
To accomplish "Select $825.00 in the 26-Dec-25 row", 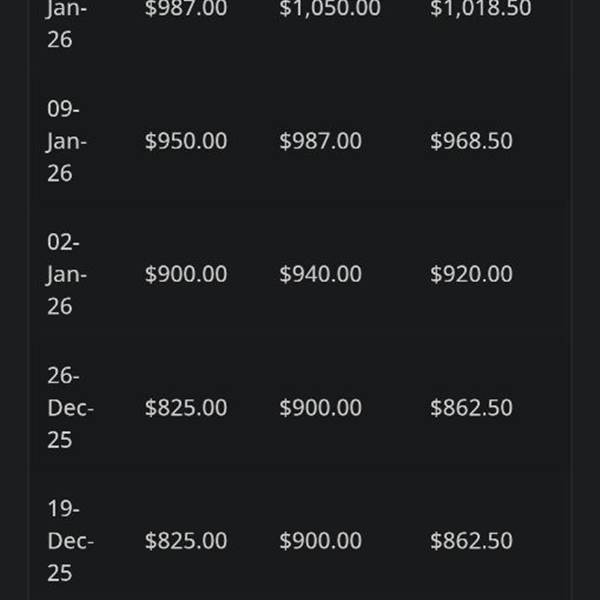I will pyautogui.click(x=186, y=408).
